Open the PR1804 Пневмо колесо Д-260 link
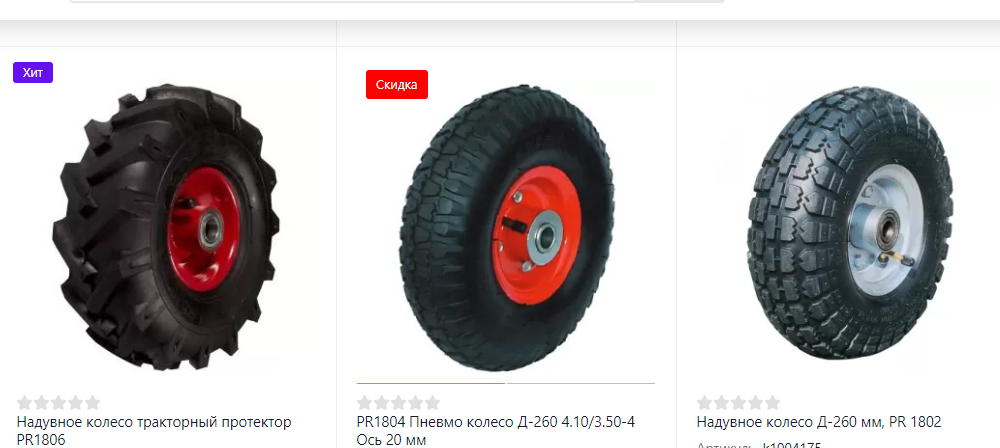Viewport: 1000px width, 448px height. 496,431
